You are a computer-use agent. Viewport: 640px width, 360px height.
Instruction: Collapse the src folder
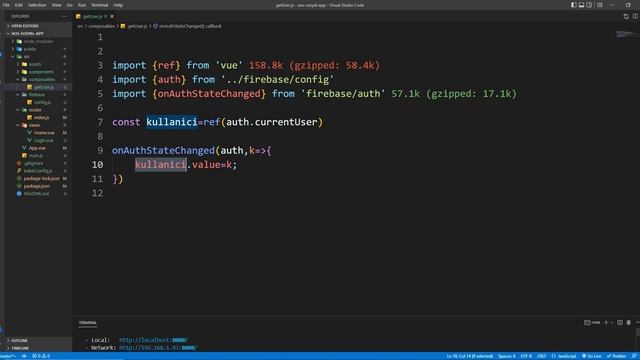(x=37, y=56)
